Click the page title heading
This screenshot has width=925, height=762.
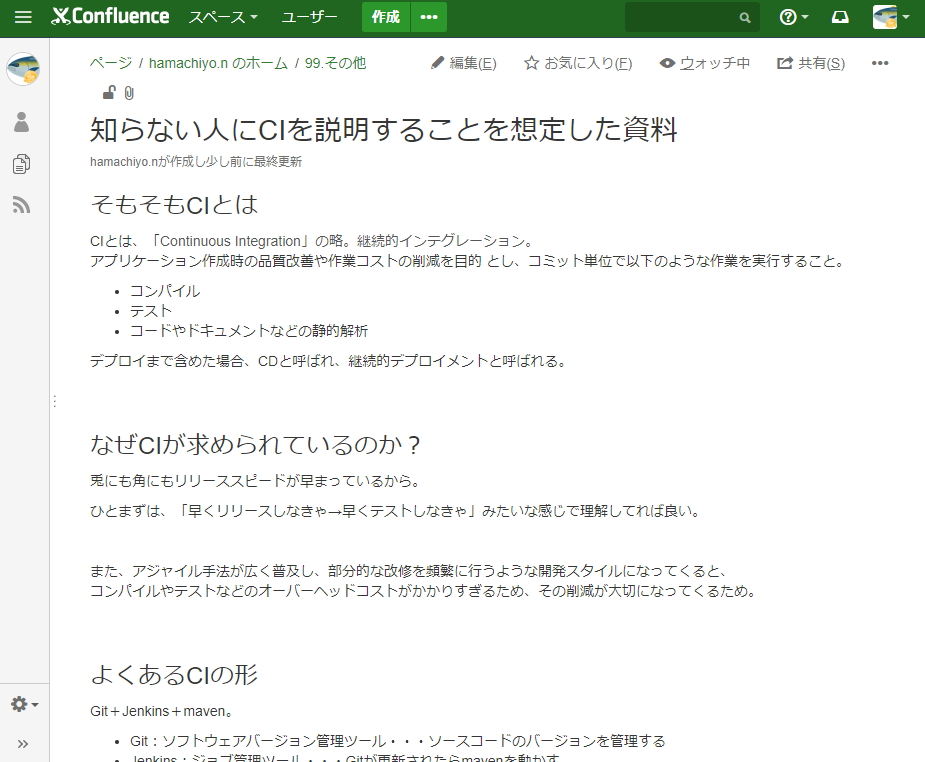(x=383, y=130)
